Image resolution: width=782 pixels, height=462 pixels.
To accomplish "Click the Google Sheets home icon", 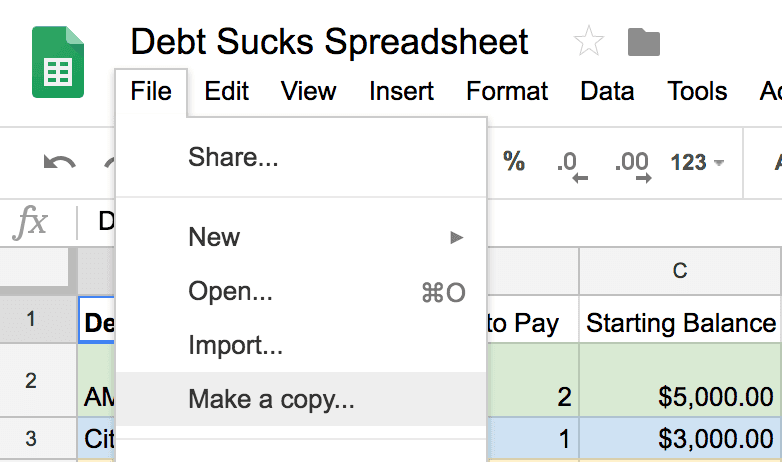I will point(58,62).
